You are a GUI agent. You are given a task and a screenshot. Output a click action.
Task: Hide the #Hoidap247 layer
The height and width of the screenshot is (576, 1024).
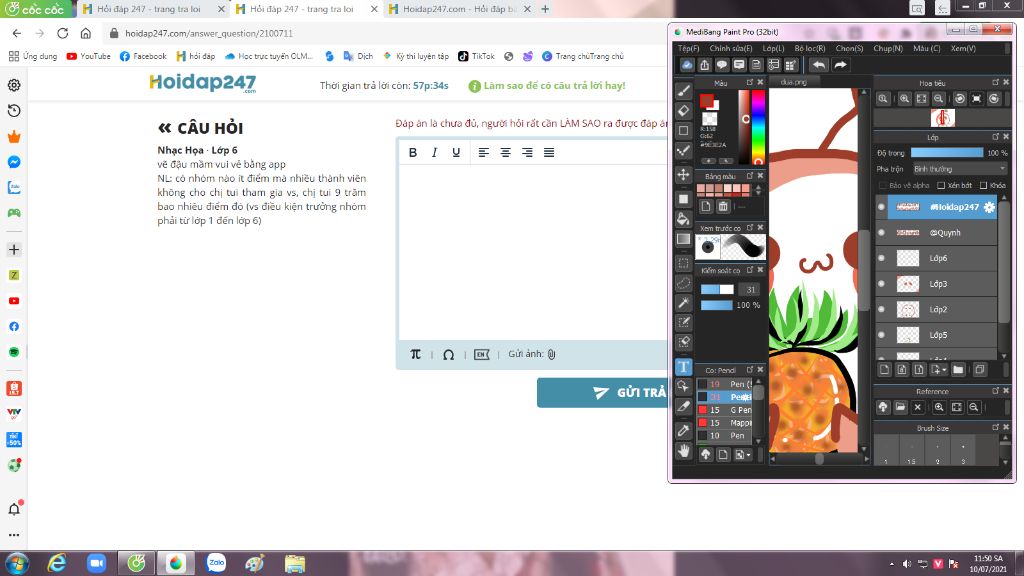point(882,207)
